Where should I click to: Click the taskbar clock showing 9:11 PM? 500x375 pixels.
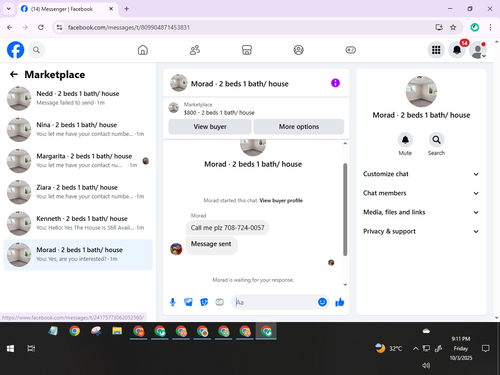coord(461,349)
